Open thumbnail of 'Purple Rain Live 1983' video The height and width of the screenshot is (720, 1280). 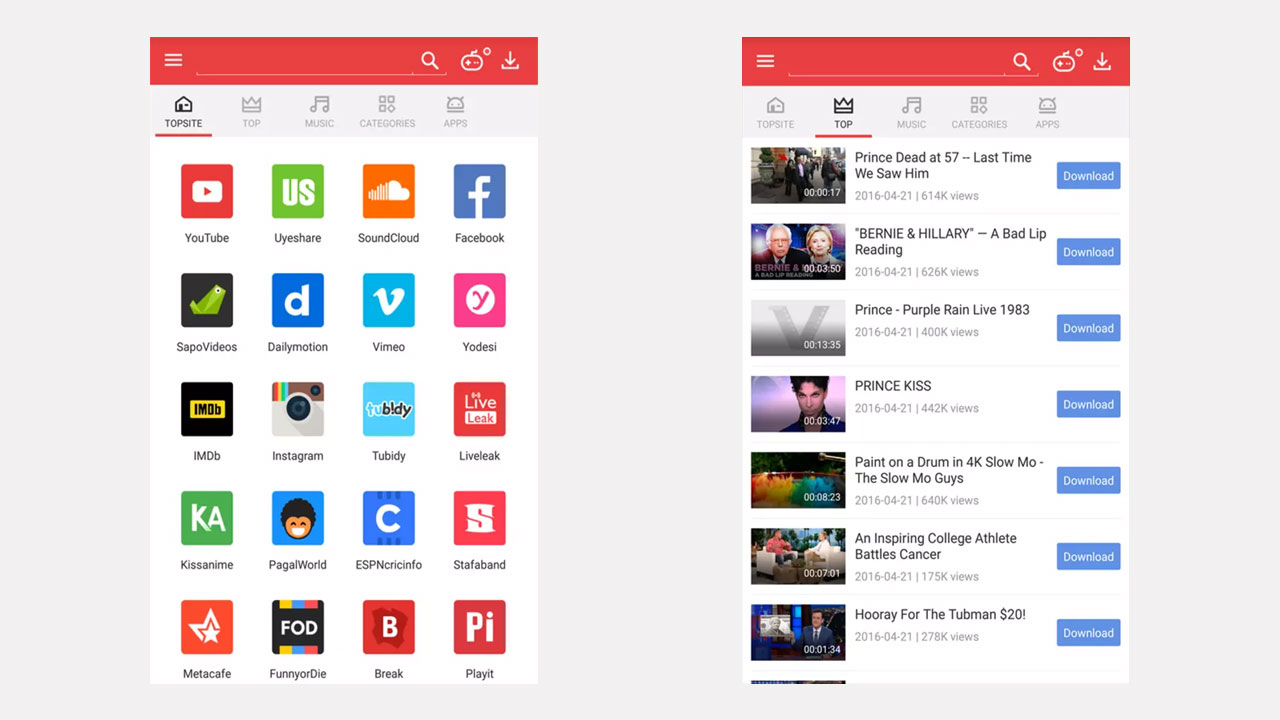coord(798,328)
